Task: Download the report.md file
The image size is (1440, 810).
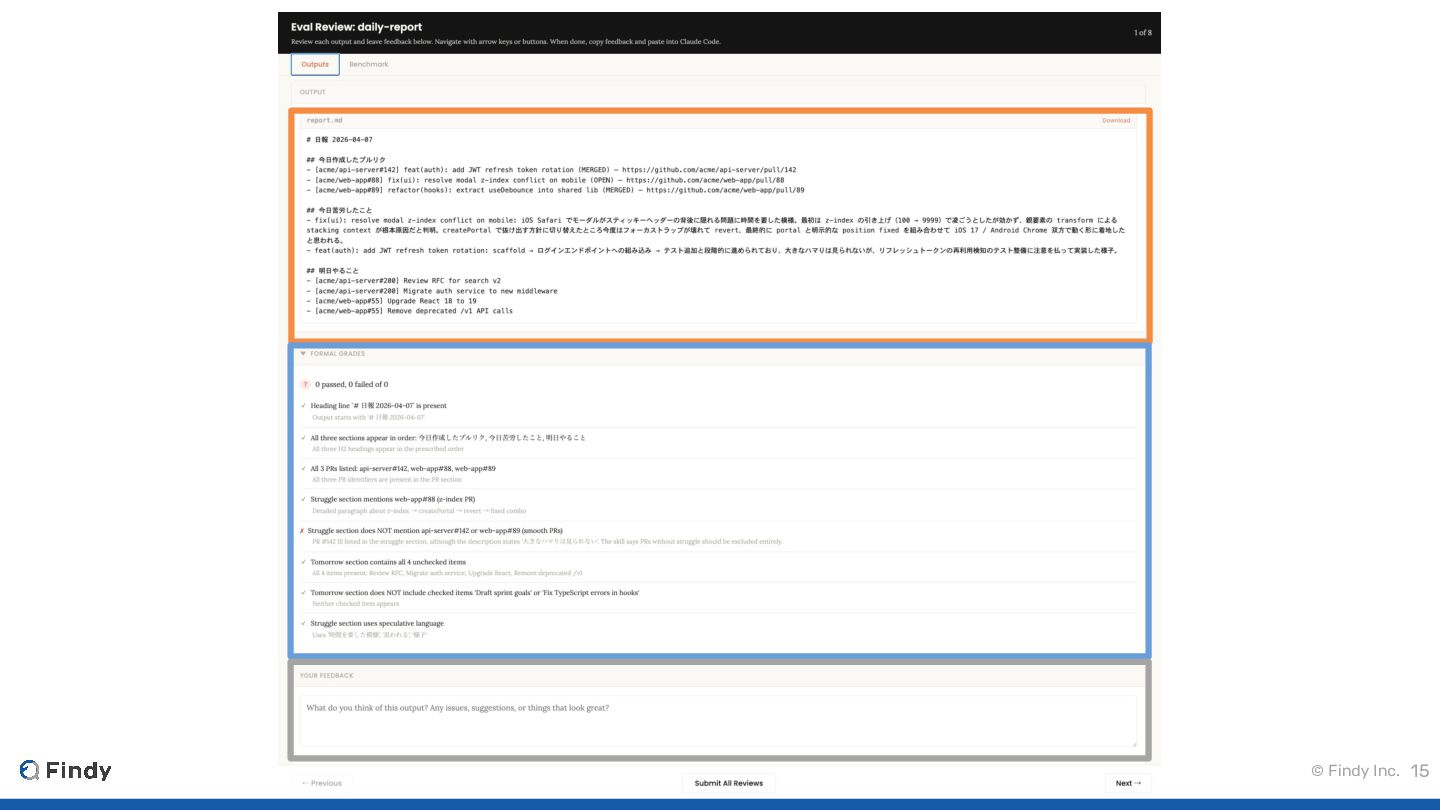Action: coord(1116,120)
